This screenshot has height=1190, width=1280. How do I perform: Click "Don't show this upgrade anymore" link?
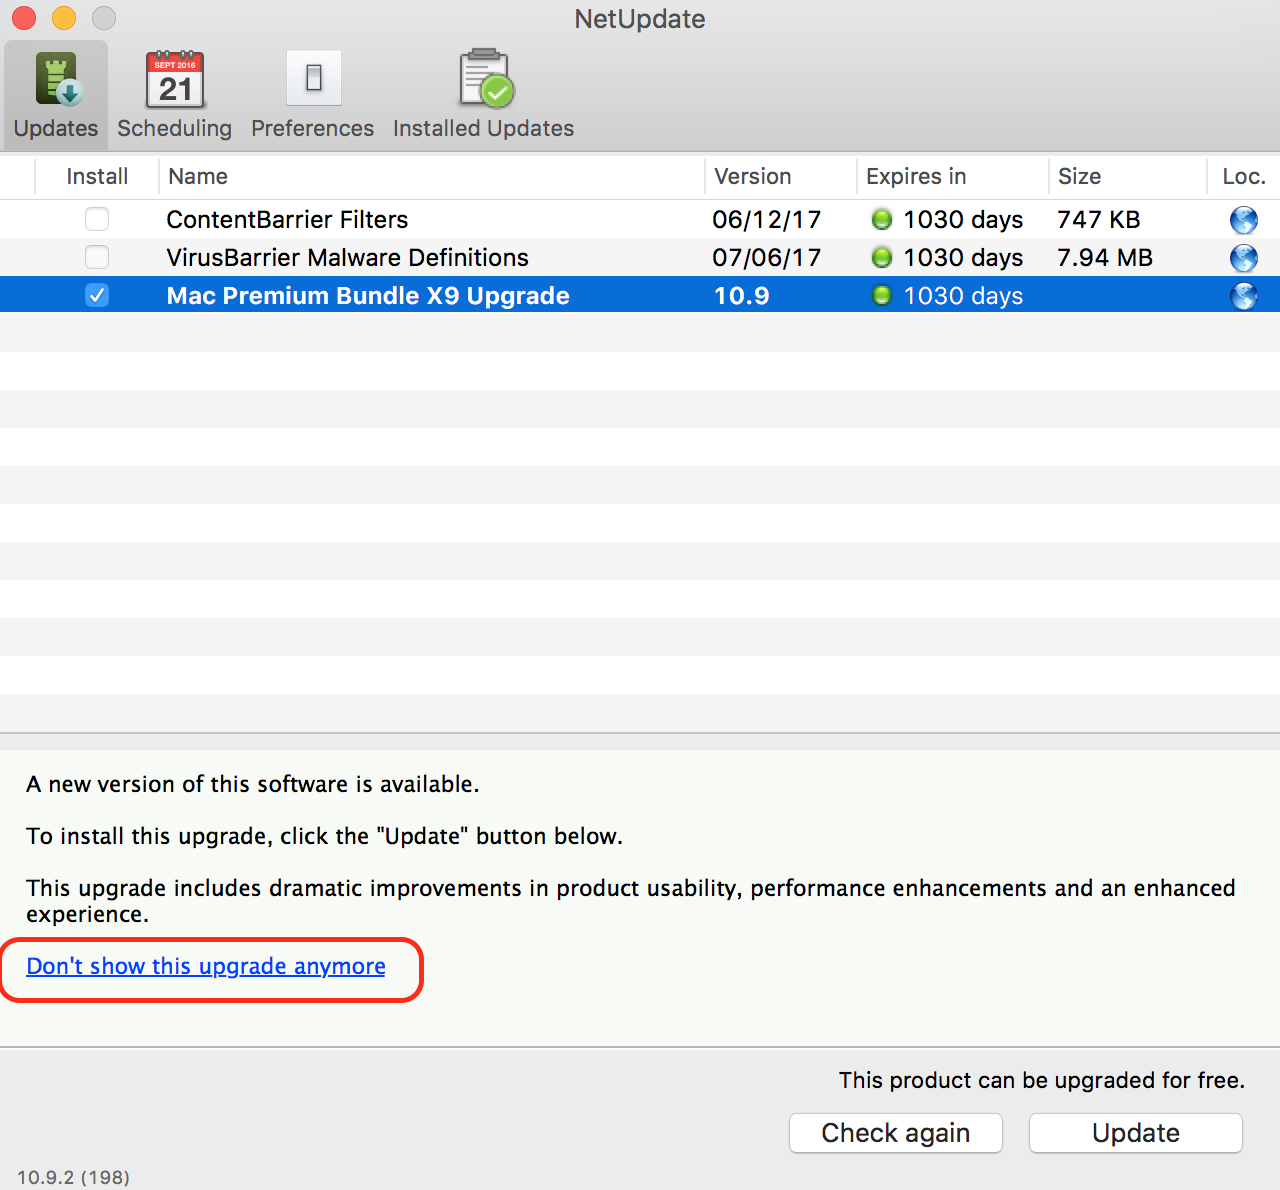(206, 966)
